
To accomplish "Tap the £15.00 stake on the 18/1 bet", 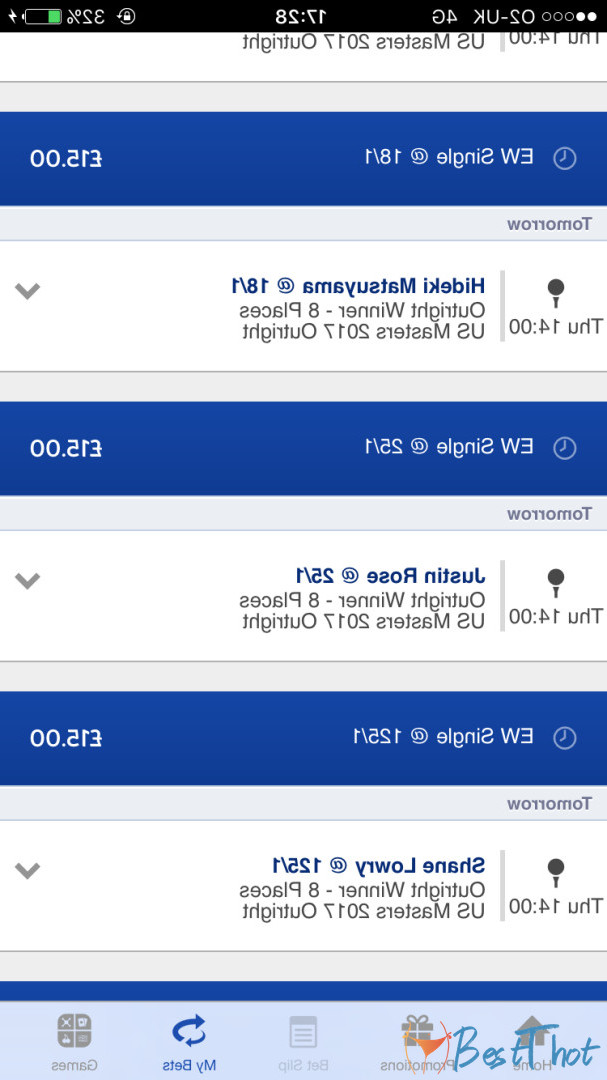I will [x=66, y=158].
